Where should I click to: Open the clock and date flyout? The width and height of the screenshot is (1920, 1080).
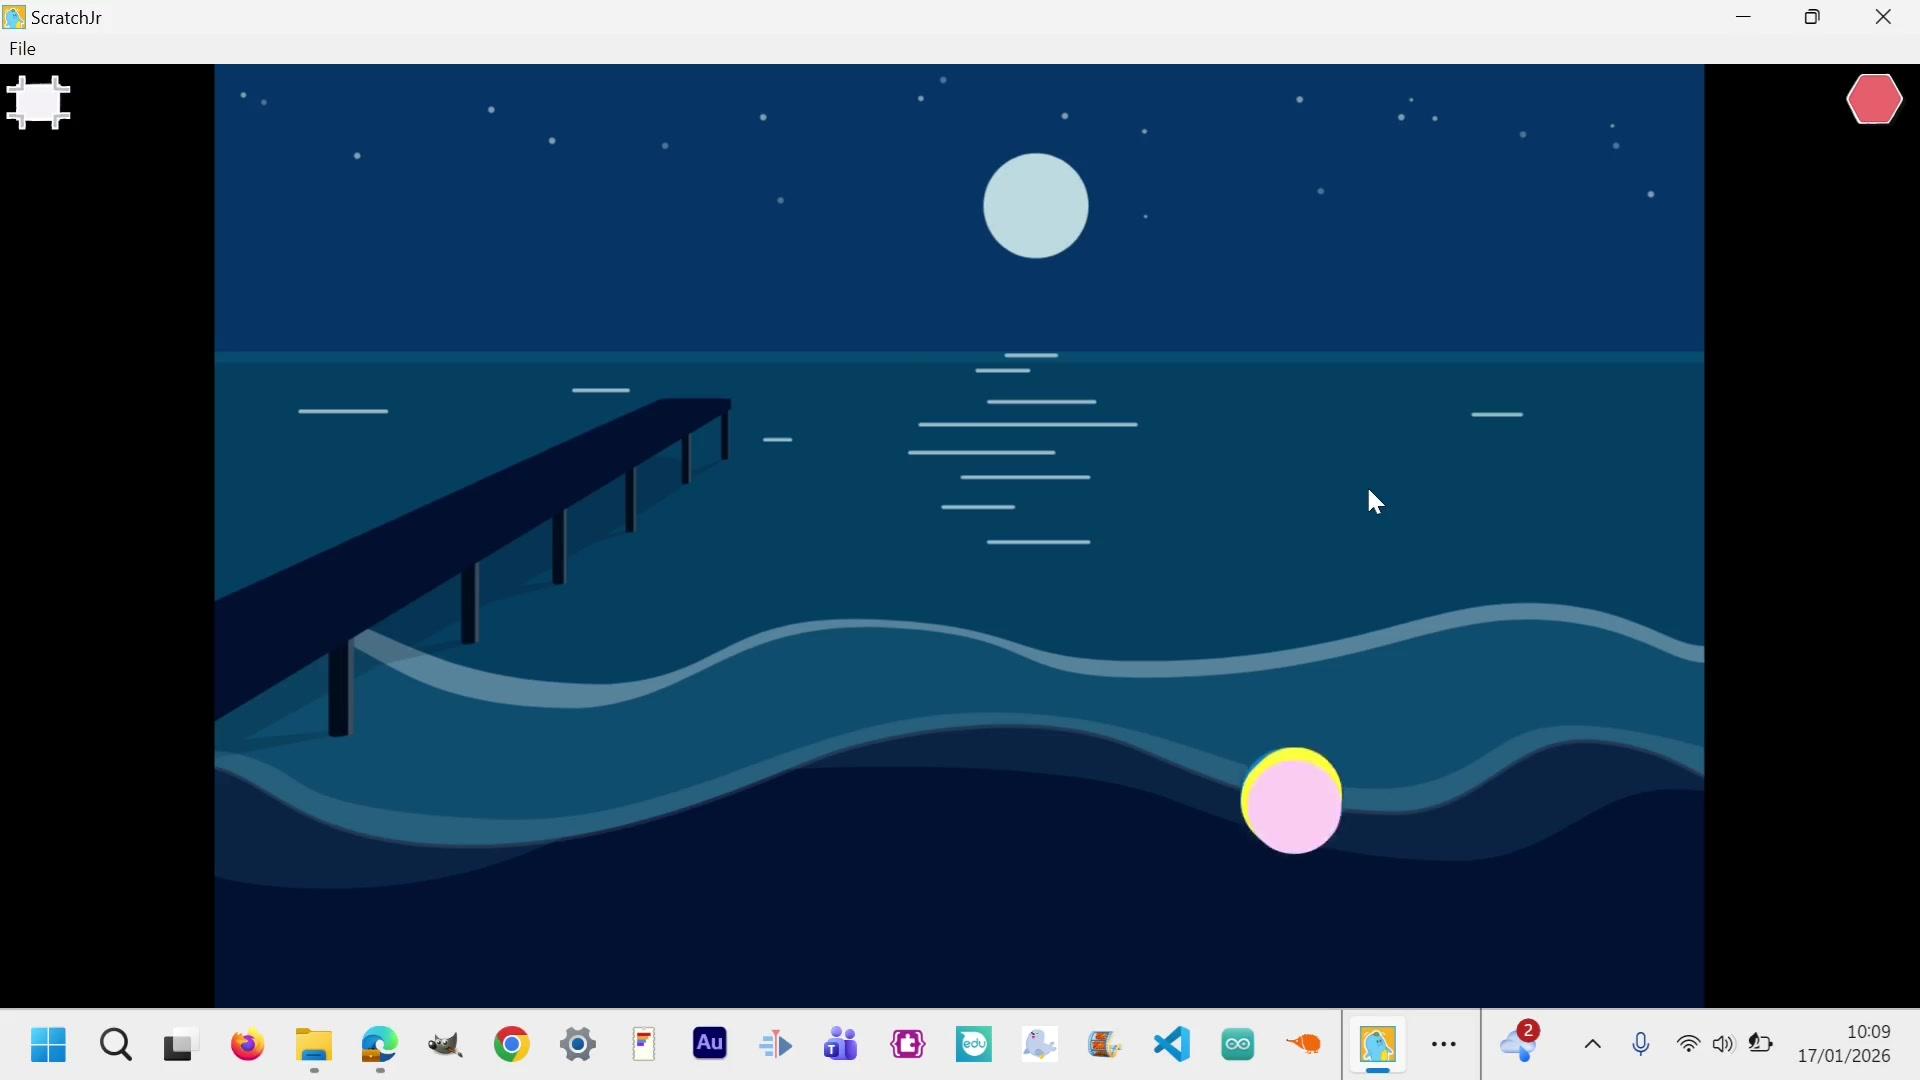pyautogui.click(x=1844, y=1044)
